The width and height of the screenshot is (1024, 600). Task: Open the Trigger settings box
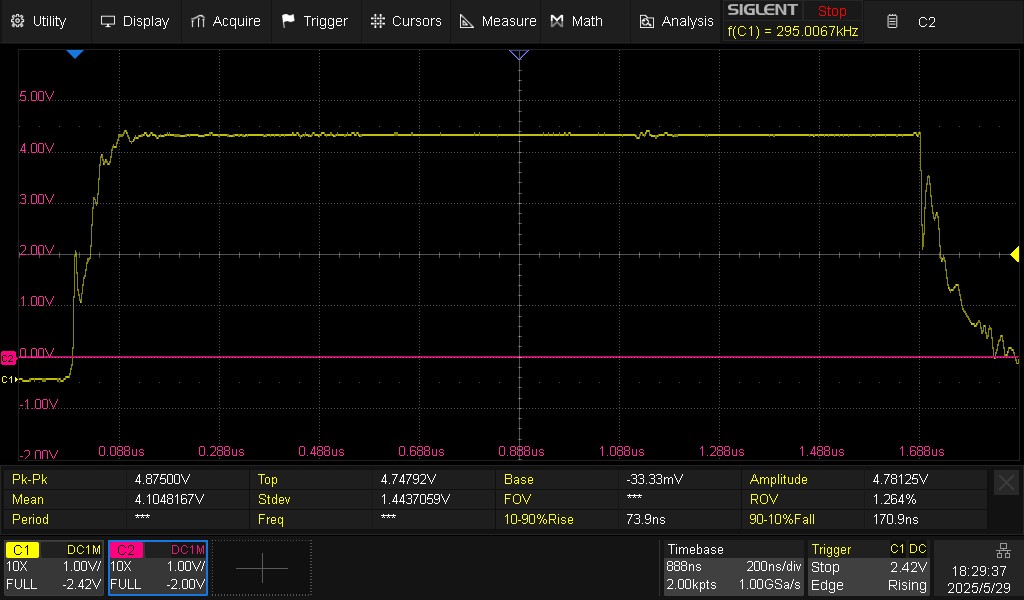coord(867,567)
